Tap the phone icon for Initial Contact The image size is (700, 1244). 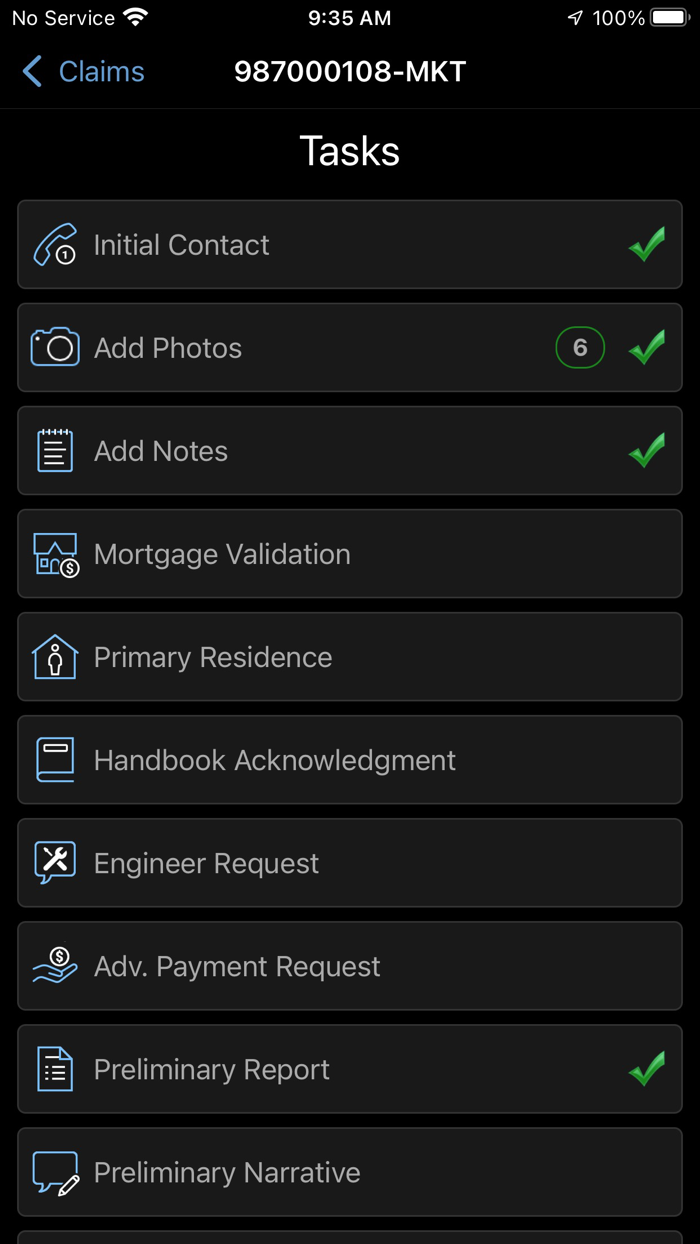(x=56, y=244)
